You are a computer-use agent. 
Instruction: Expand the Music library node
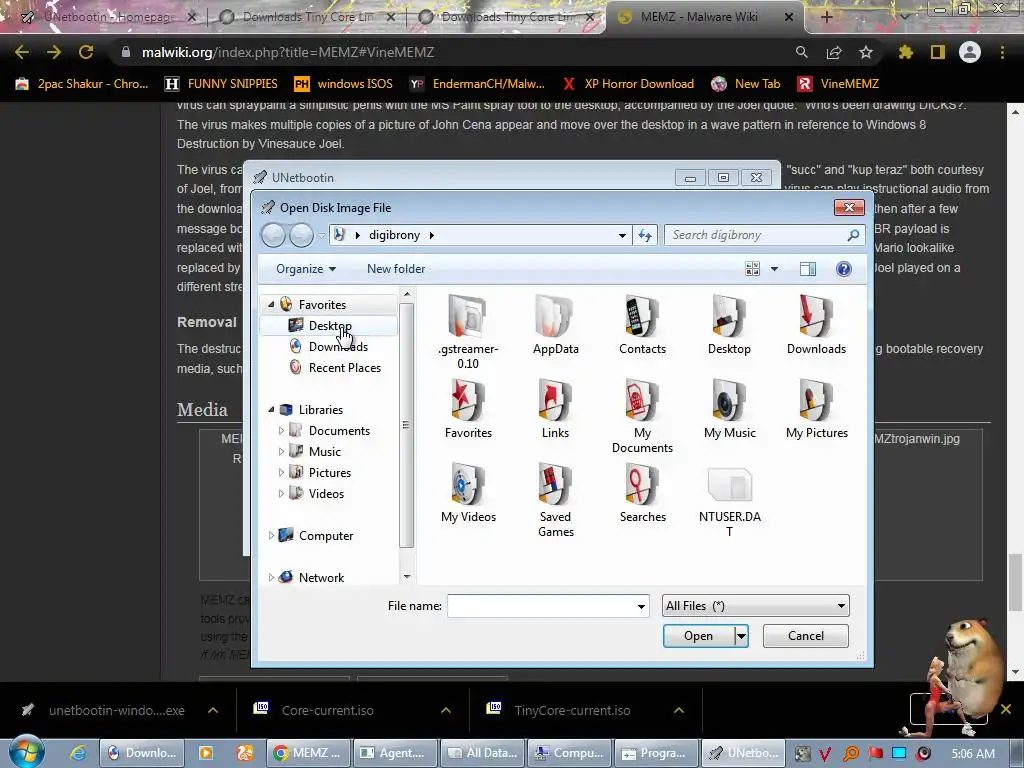pos(281,451)
